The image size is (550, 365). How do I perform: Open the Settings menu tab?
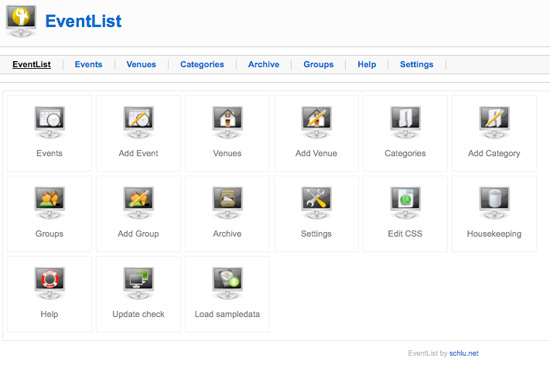click(417, 65)
